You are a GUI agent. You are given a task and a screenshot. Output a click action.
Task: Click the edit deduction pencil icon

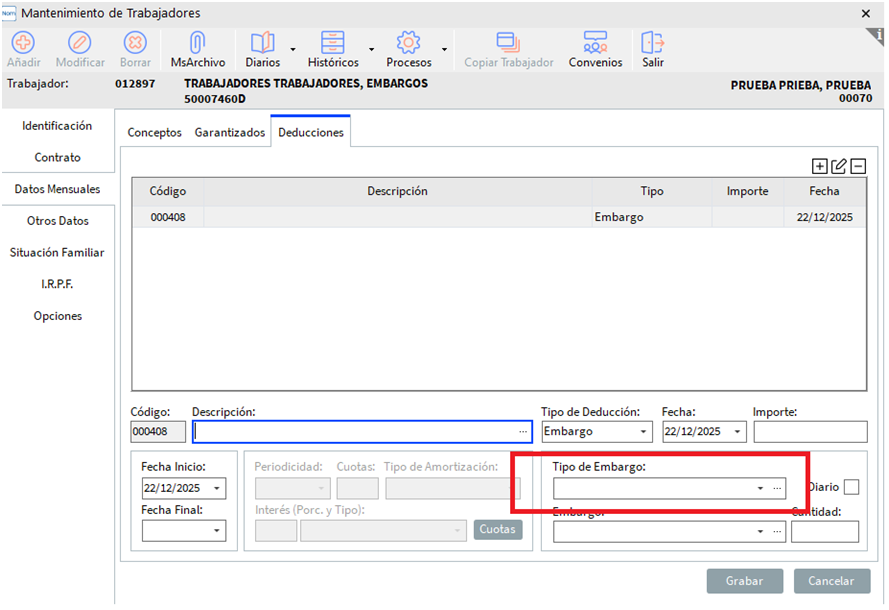839,167
